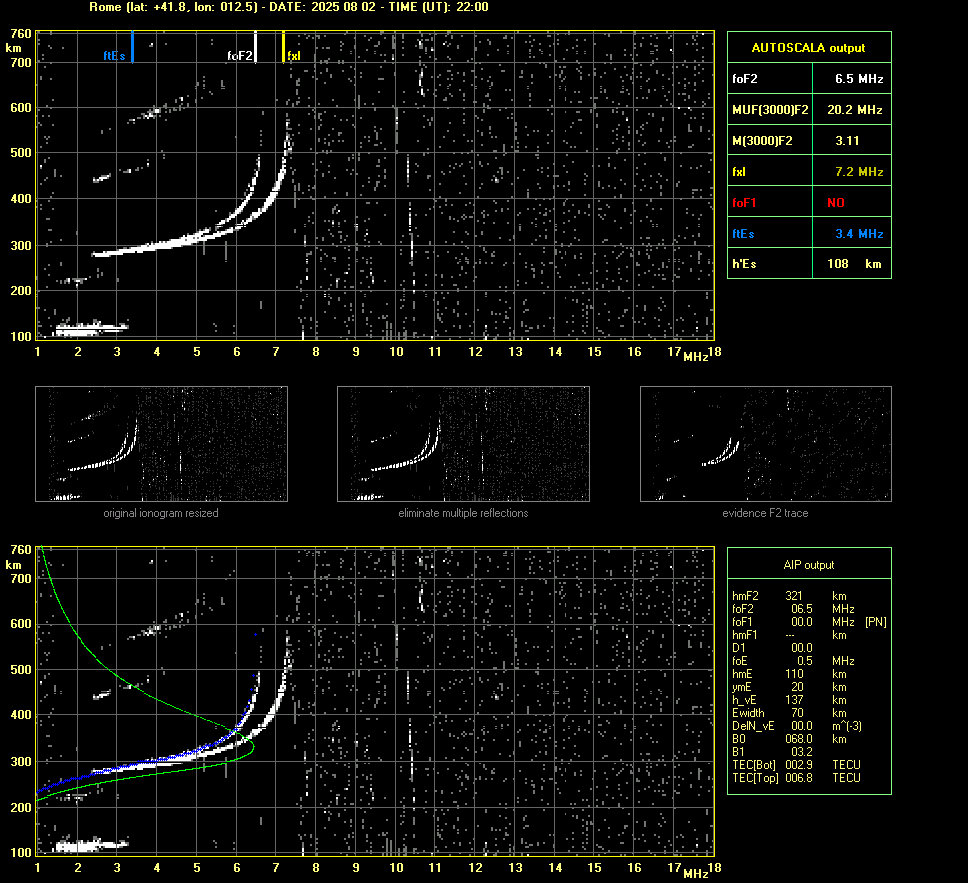This screenshot has height=883, width=968.
Task: Click the h'Es row label
Action: click(x=744, y=264)
